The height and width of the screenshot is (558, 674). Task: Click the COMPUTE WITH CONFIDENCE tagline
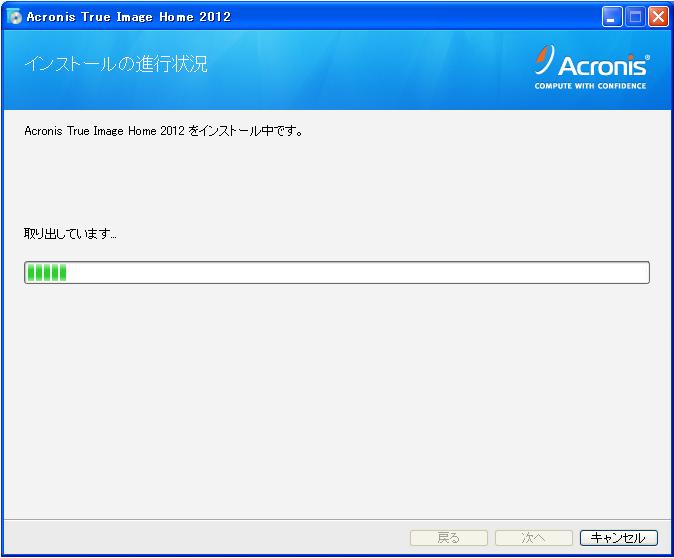590,86
